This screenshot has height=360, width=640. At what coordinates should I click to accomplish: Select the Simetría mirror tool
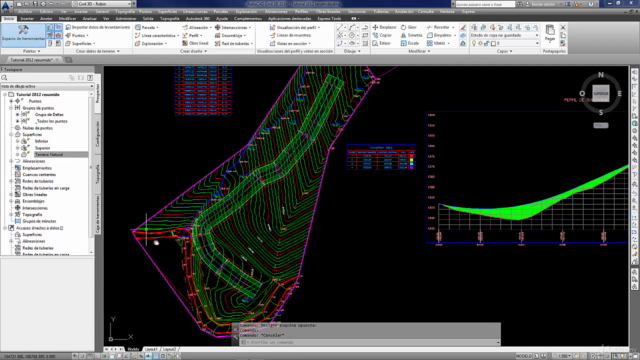coord(411,36)
